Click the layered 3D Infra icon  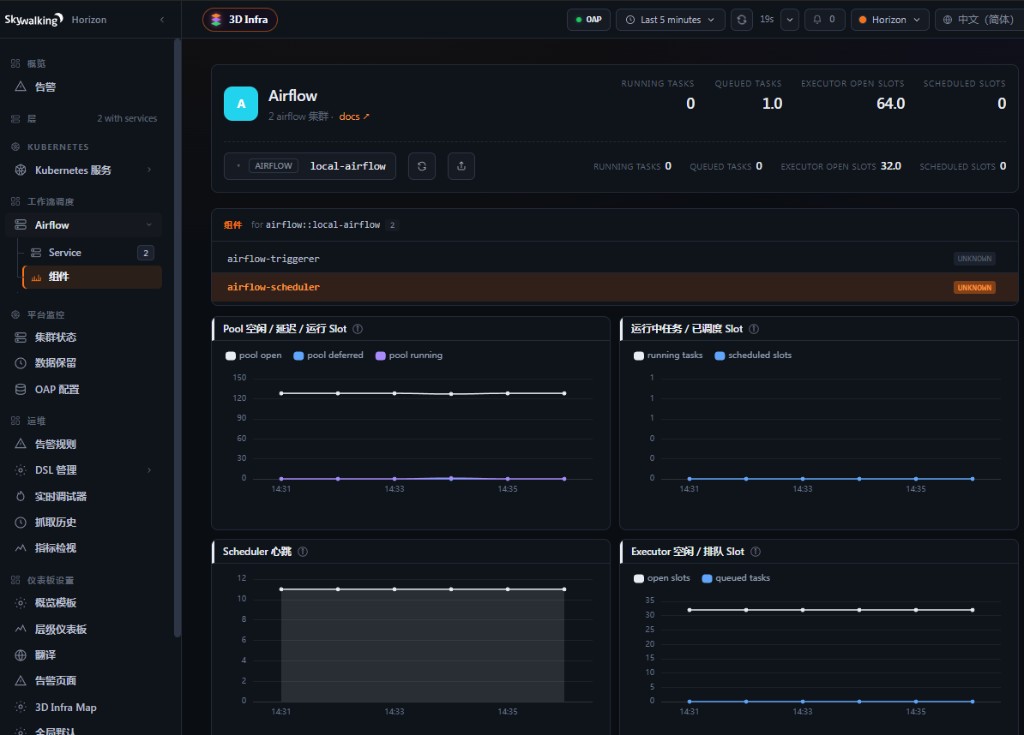216,20
